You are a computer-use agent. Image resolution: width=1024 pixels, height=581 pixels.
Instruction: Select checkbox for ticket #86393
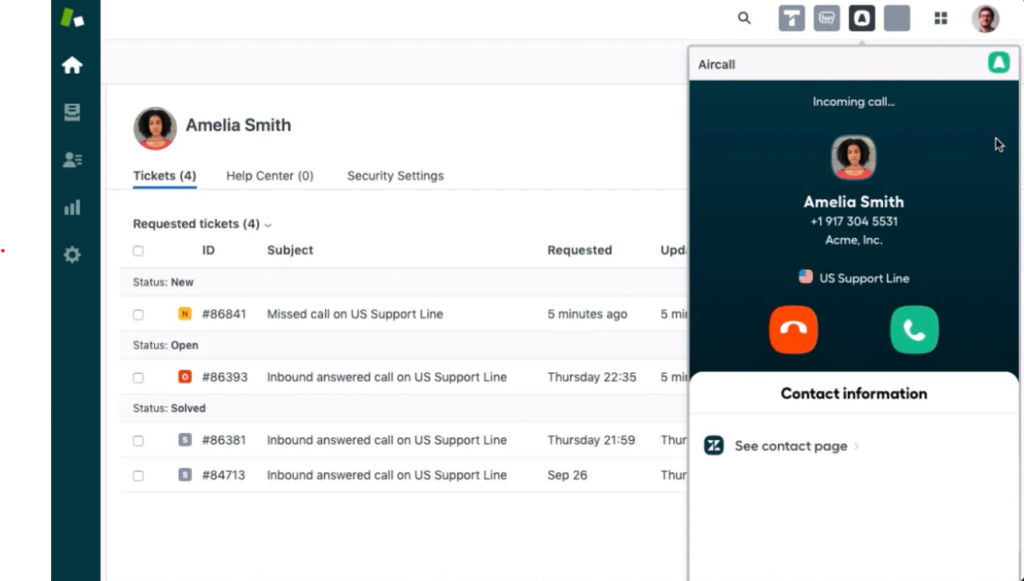pos(138,377)
